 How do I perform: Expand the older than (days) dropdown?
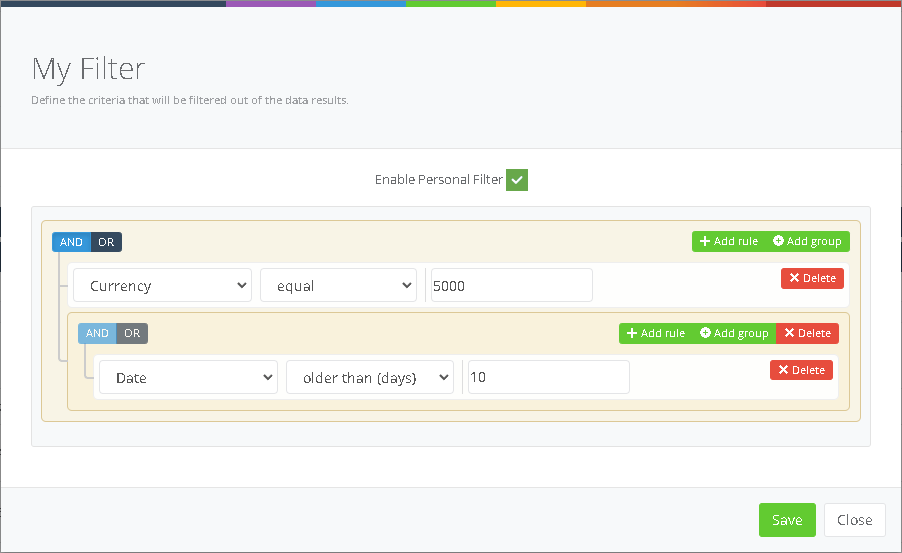(x=370, y=378)
